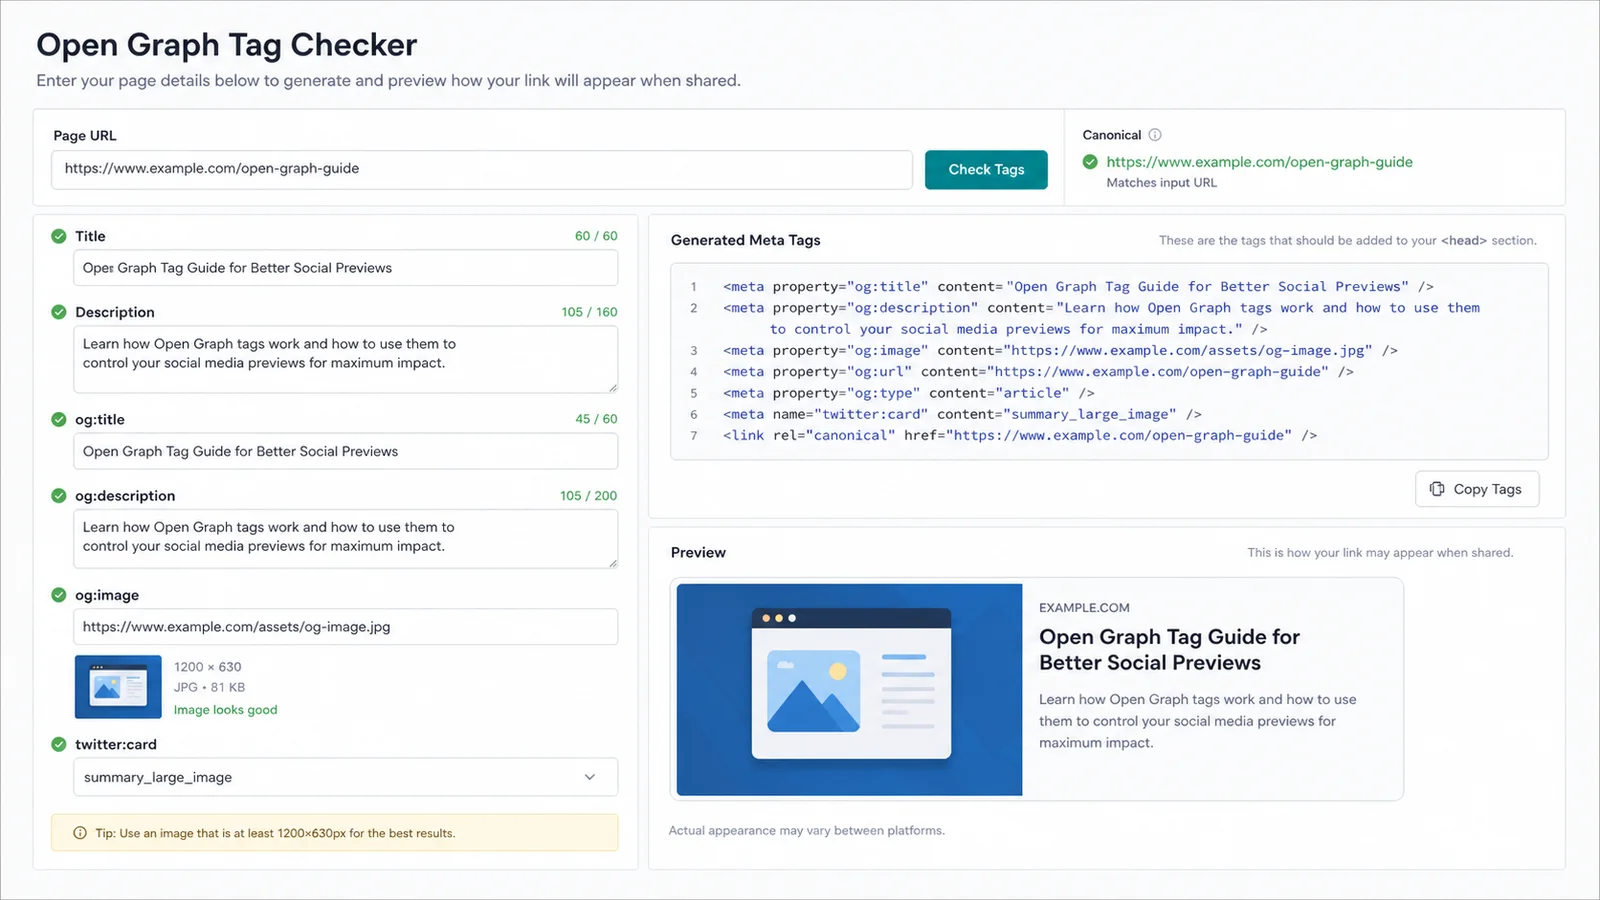Click the '45 / 60' og:title counter
The height and width of the screenshot is (900, 1600).
pyautogui.click(x=596, y=419)
